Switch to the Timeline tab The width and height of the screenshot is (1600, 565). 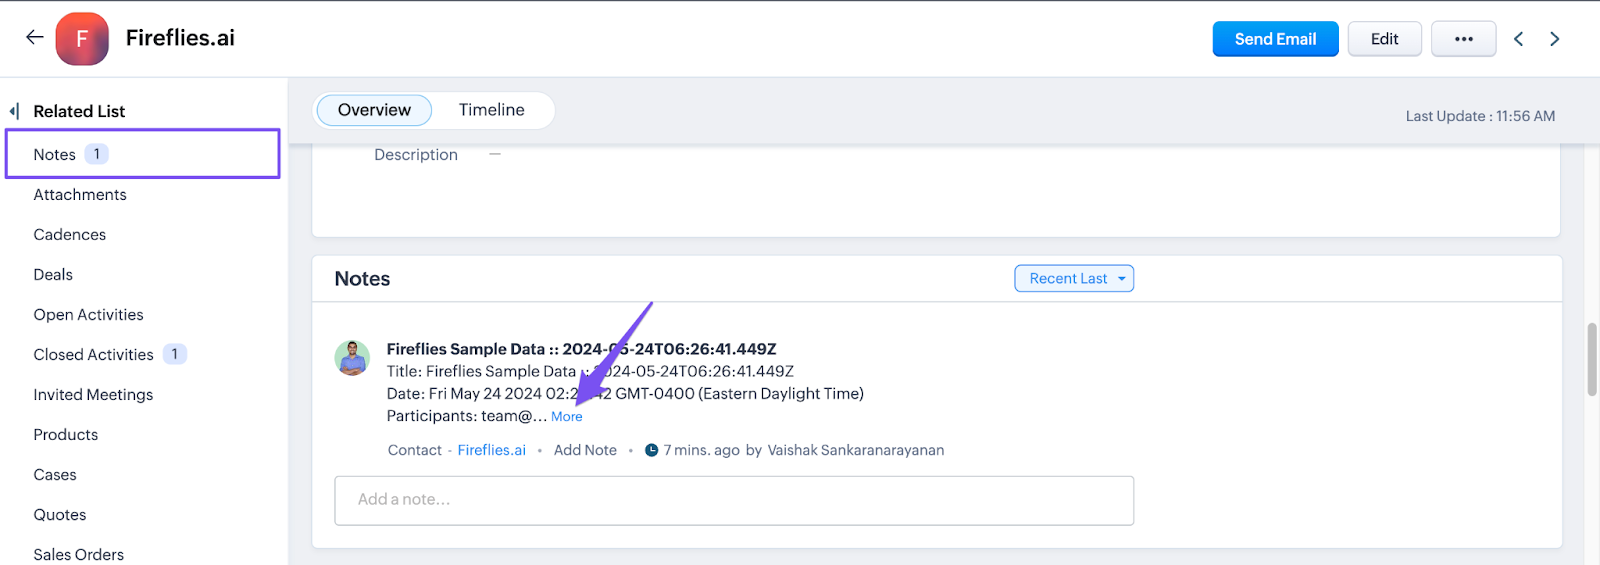pos(492,110)
